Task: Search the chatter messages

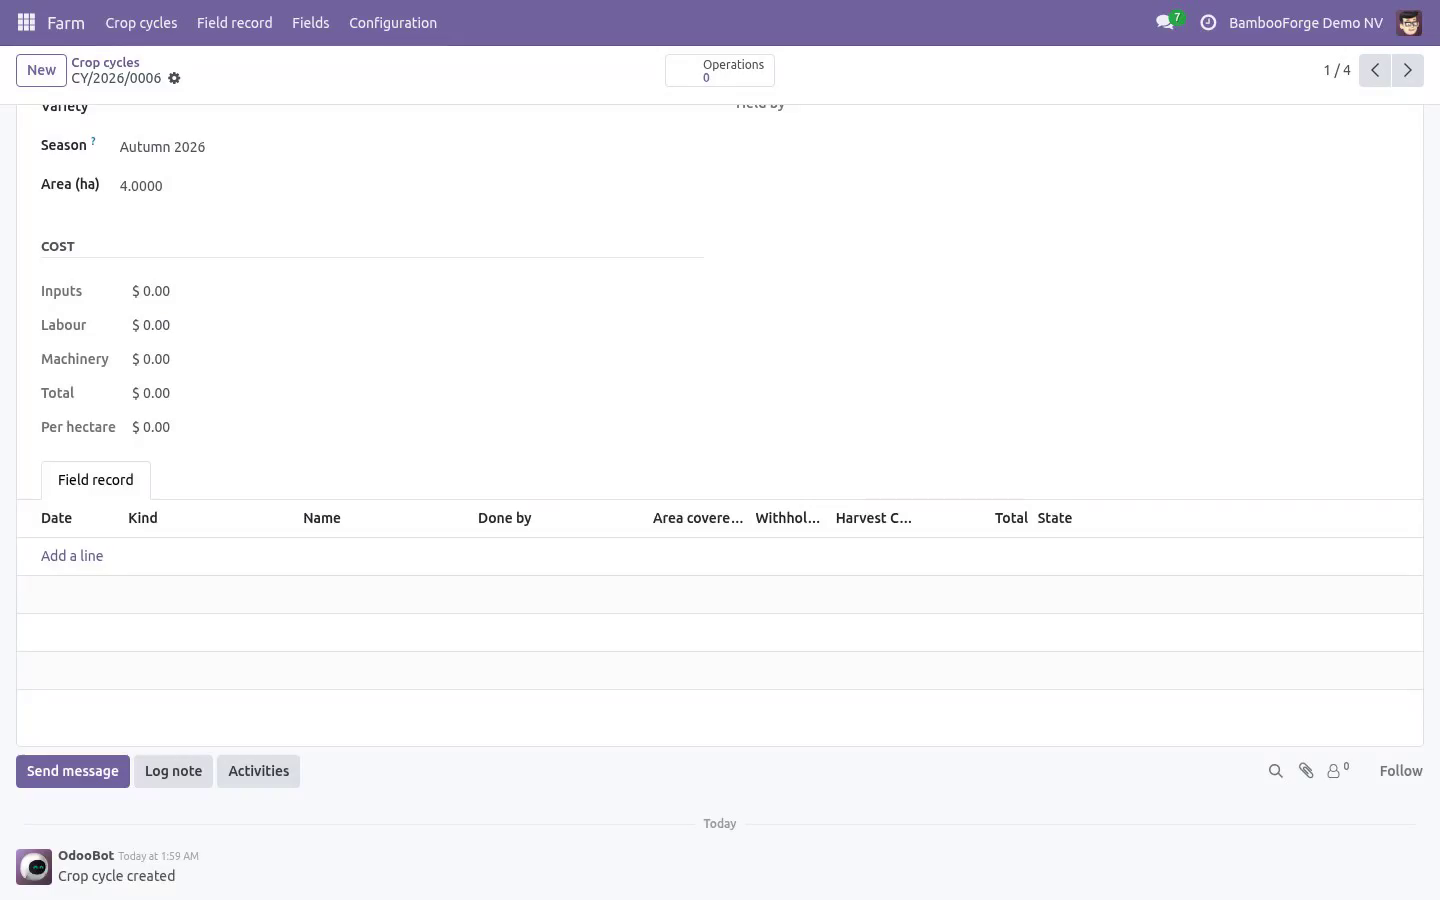Action: click(x=1275, y=771)
